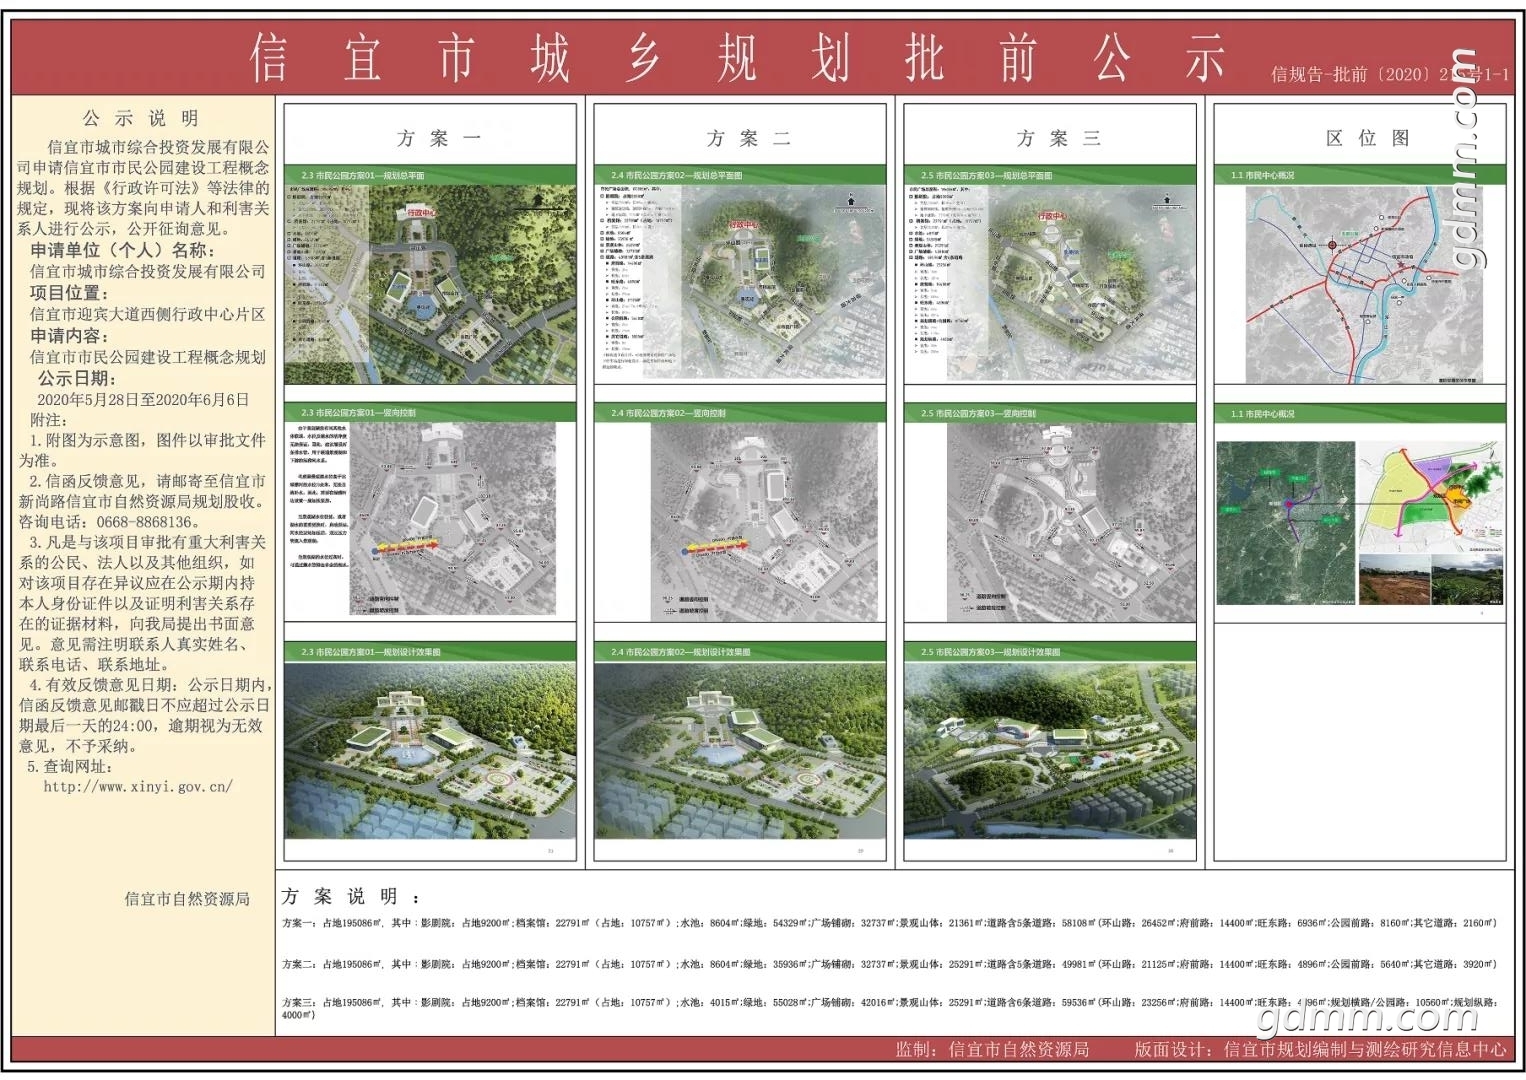Select the 公示说明 heading
This screenshot has width=1526, height=1080.
pyautogui.click(x=141, y=118)
